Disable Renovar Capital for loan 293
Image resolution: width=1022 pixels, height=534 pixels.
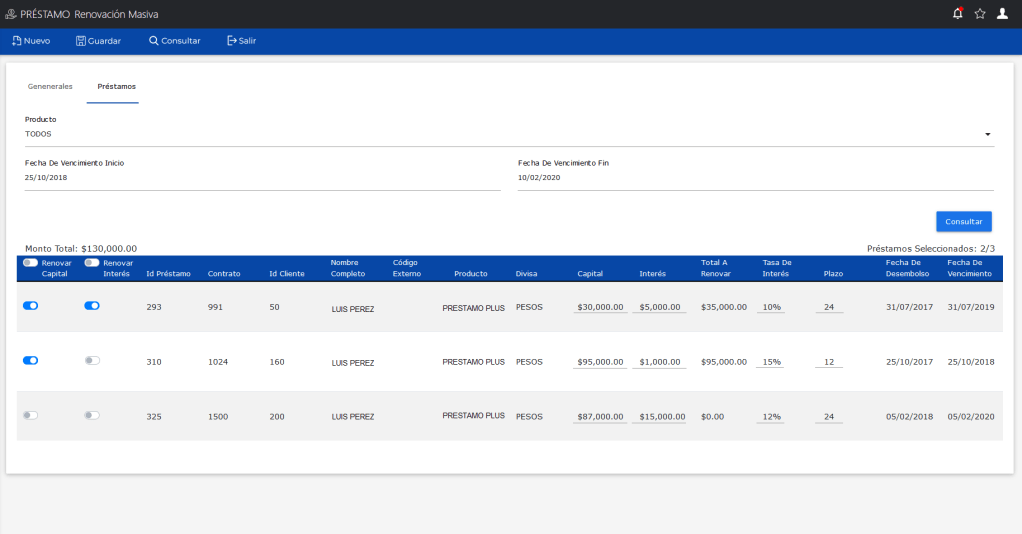point(30,306)
